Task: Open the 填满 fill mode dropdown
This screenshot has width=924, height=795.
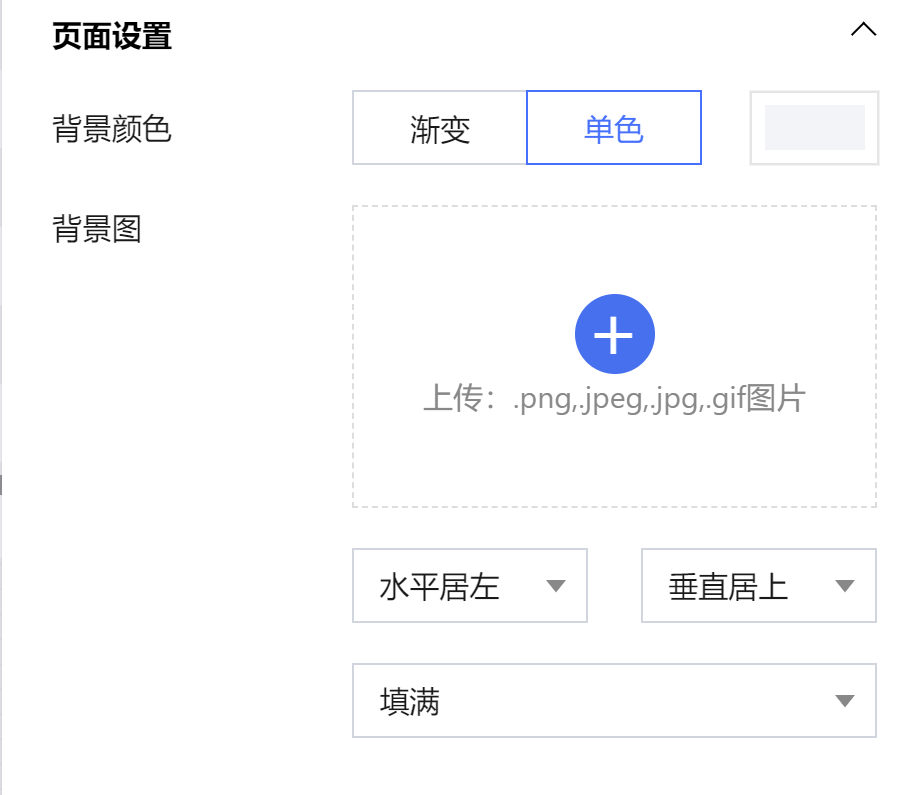Action: pyautogui.click(x=613, y=701)
